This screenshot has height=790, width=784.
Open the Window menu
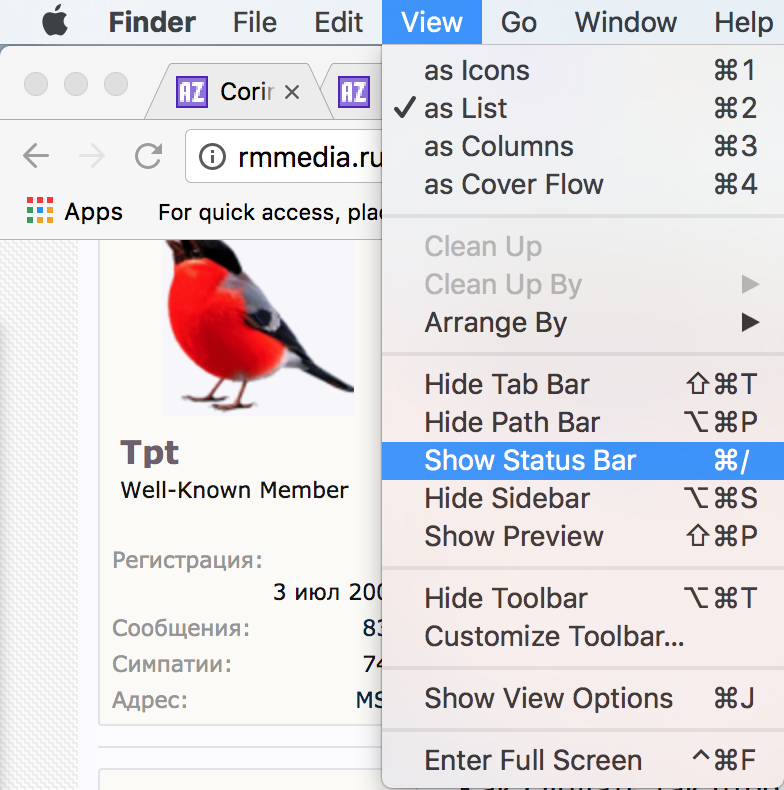[626, 23]
